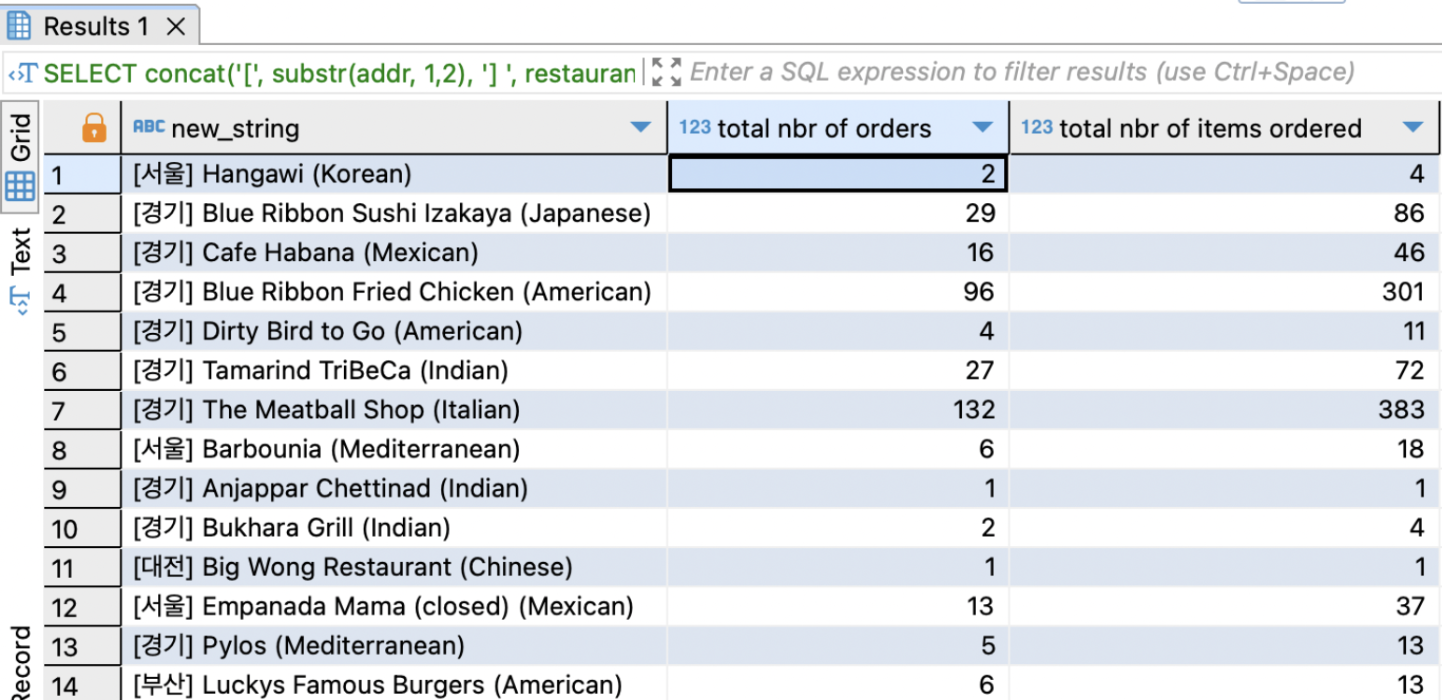Screen dimensions: 1442x700
Task: Select orders value 27
Action: [838, 371]
